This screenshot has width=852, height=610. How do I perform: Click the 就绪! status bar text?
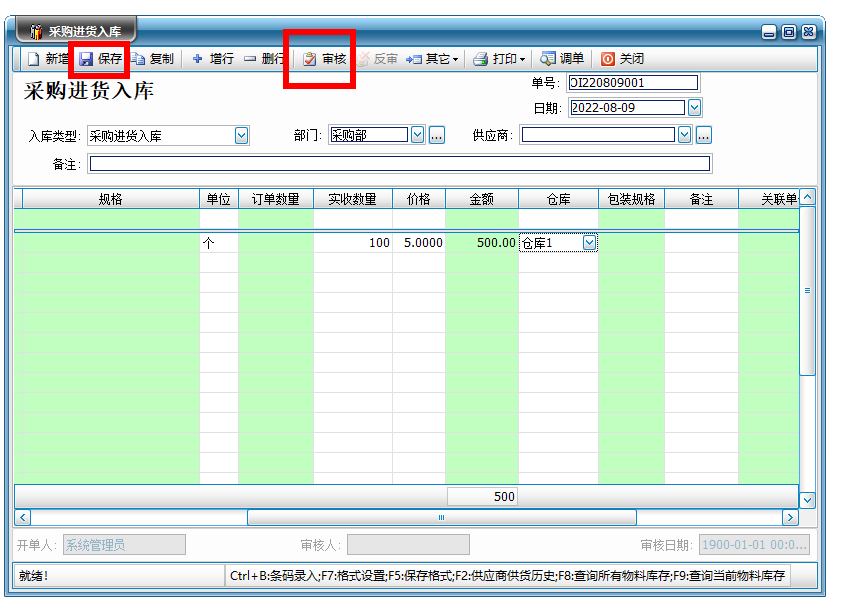point(34,576)
